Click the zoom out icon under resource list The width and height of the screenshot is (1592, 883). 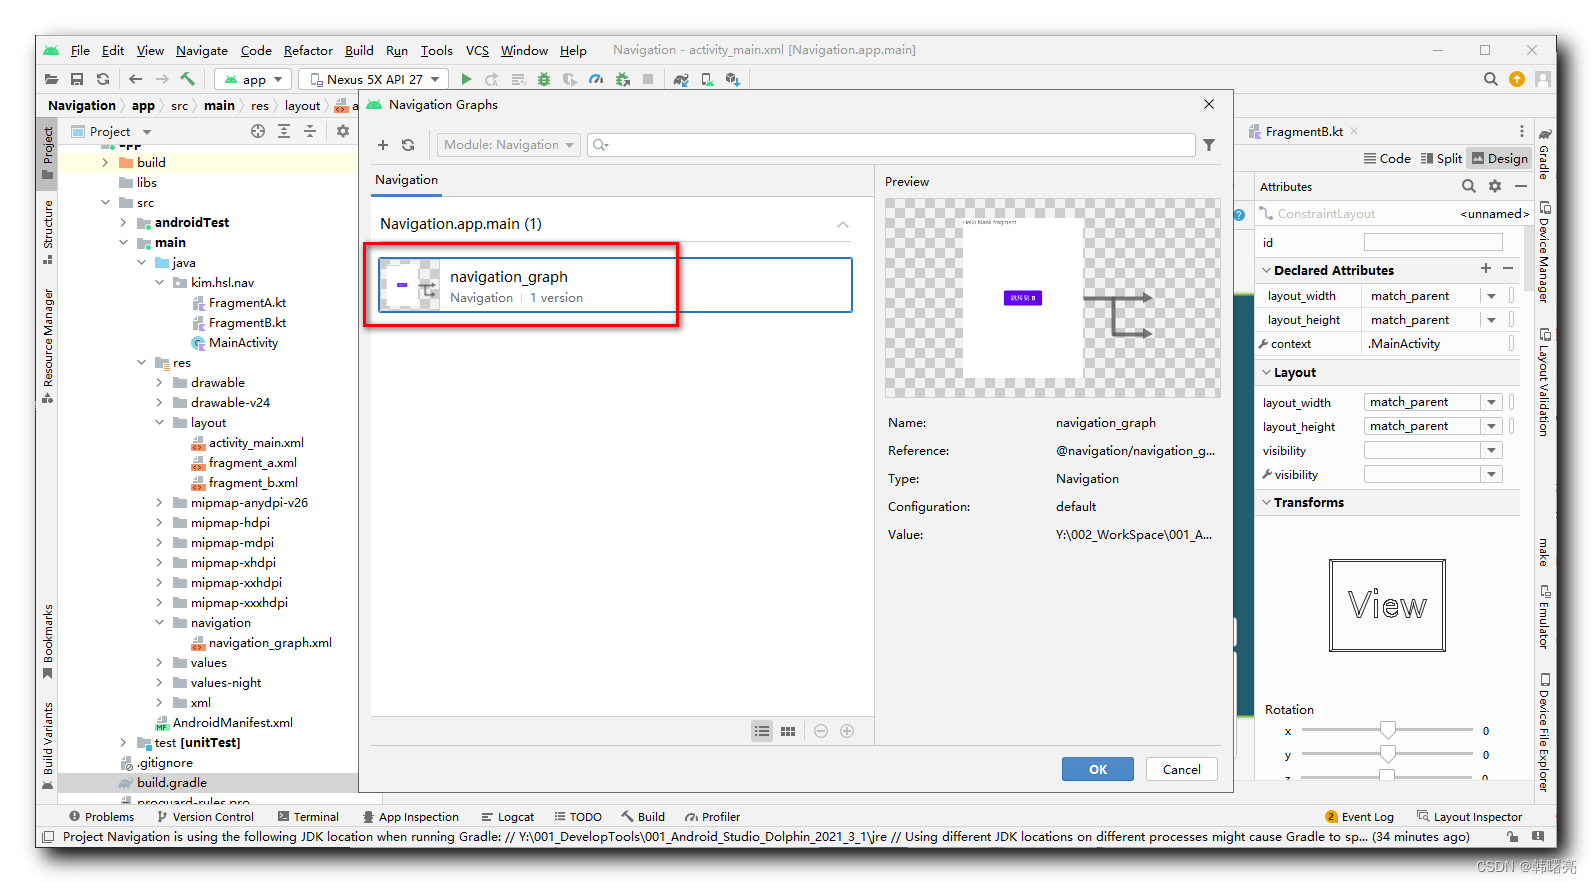(821, 731)
